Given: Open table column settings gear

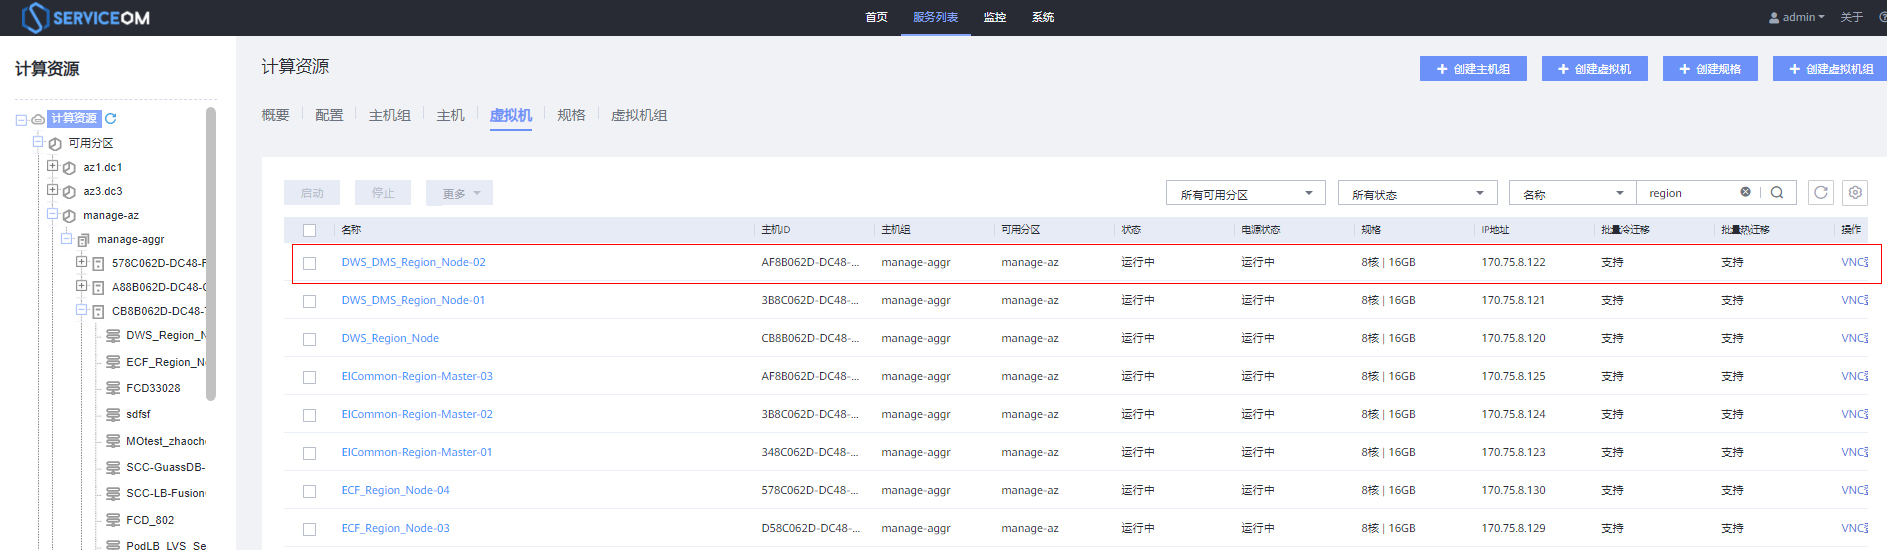Looking at the screenshot, I should click(1855, 193).
